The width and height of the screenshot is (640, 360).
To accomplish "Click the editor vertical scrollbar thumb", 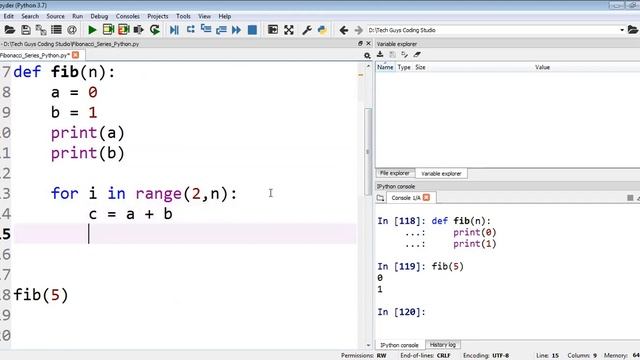I will 368,151.
